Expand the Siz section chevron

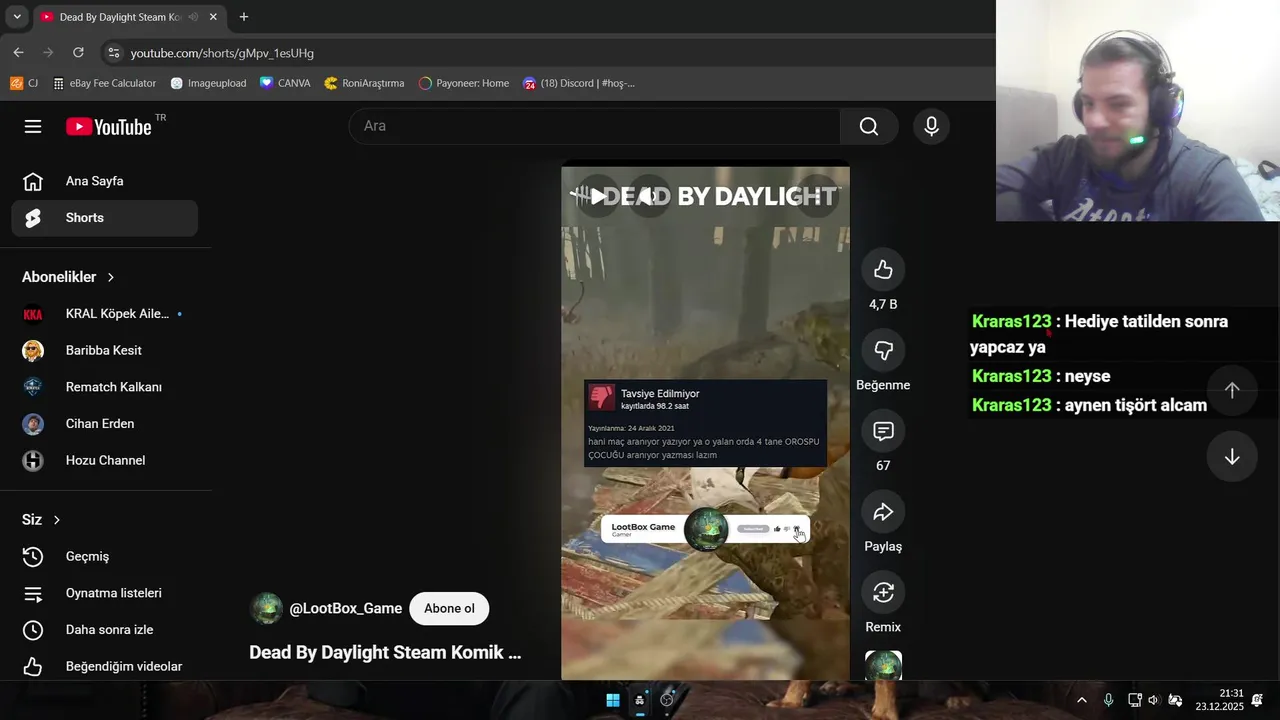click(57, 520)
